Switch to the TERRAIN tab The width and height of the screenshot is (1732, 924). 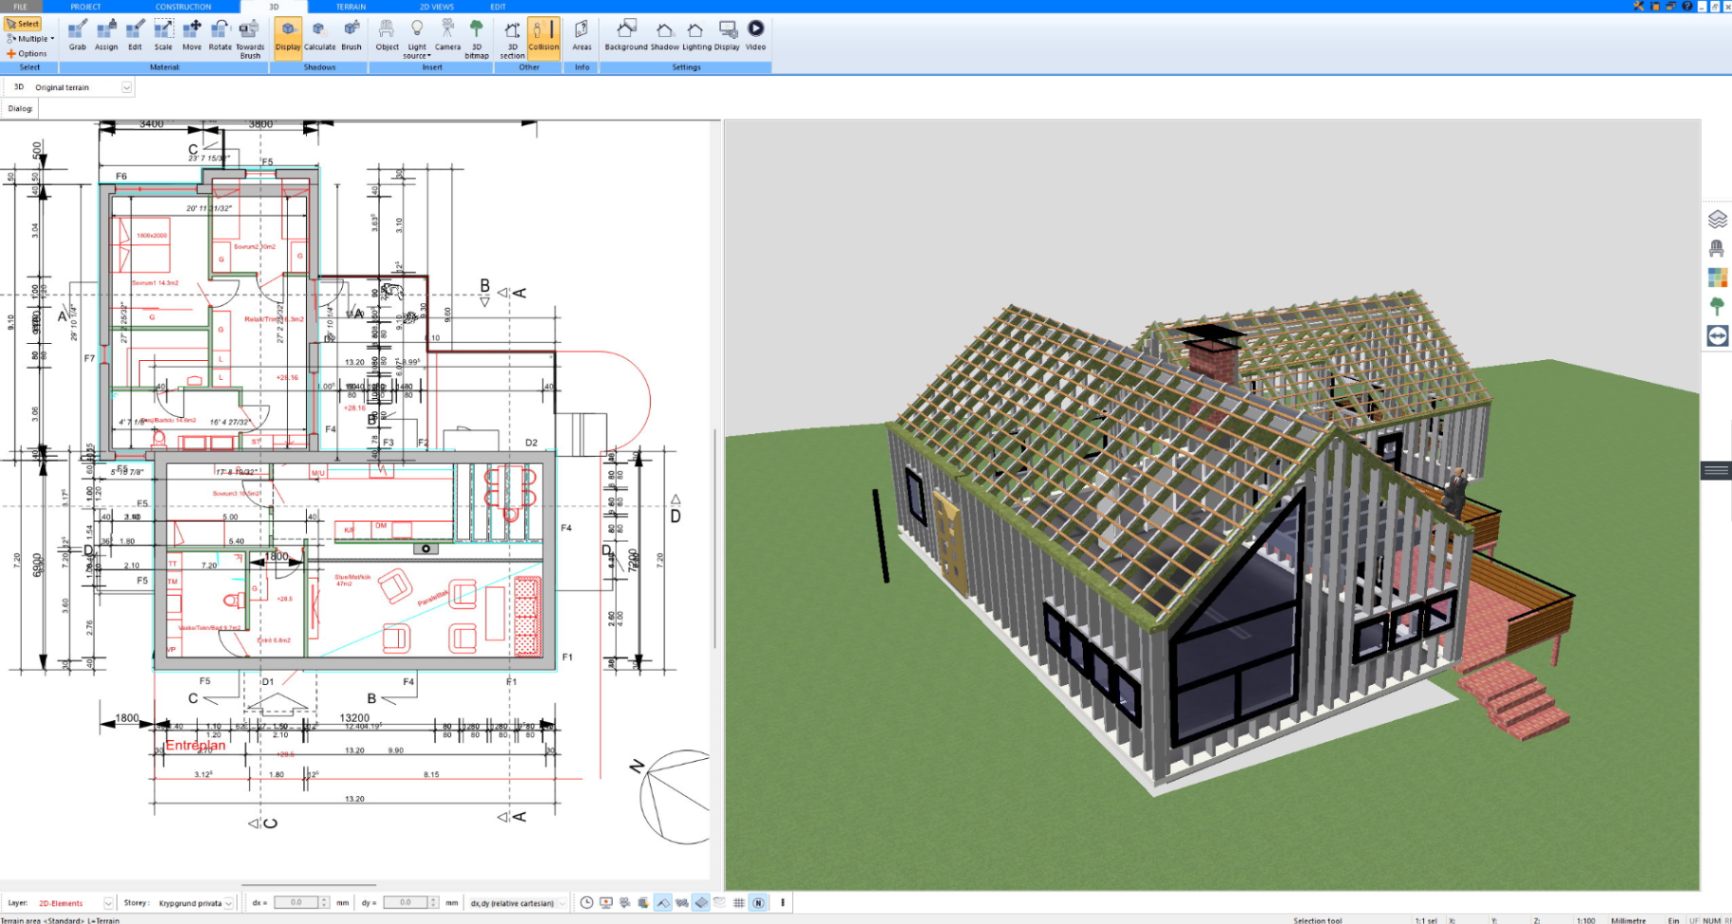[351, 6]
